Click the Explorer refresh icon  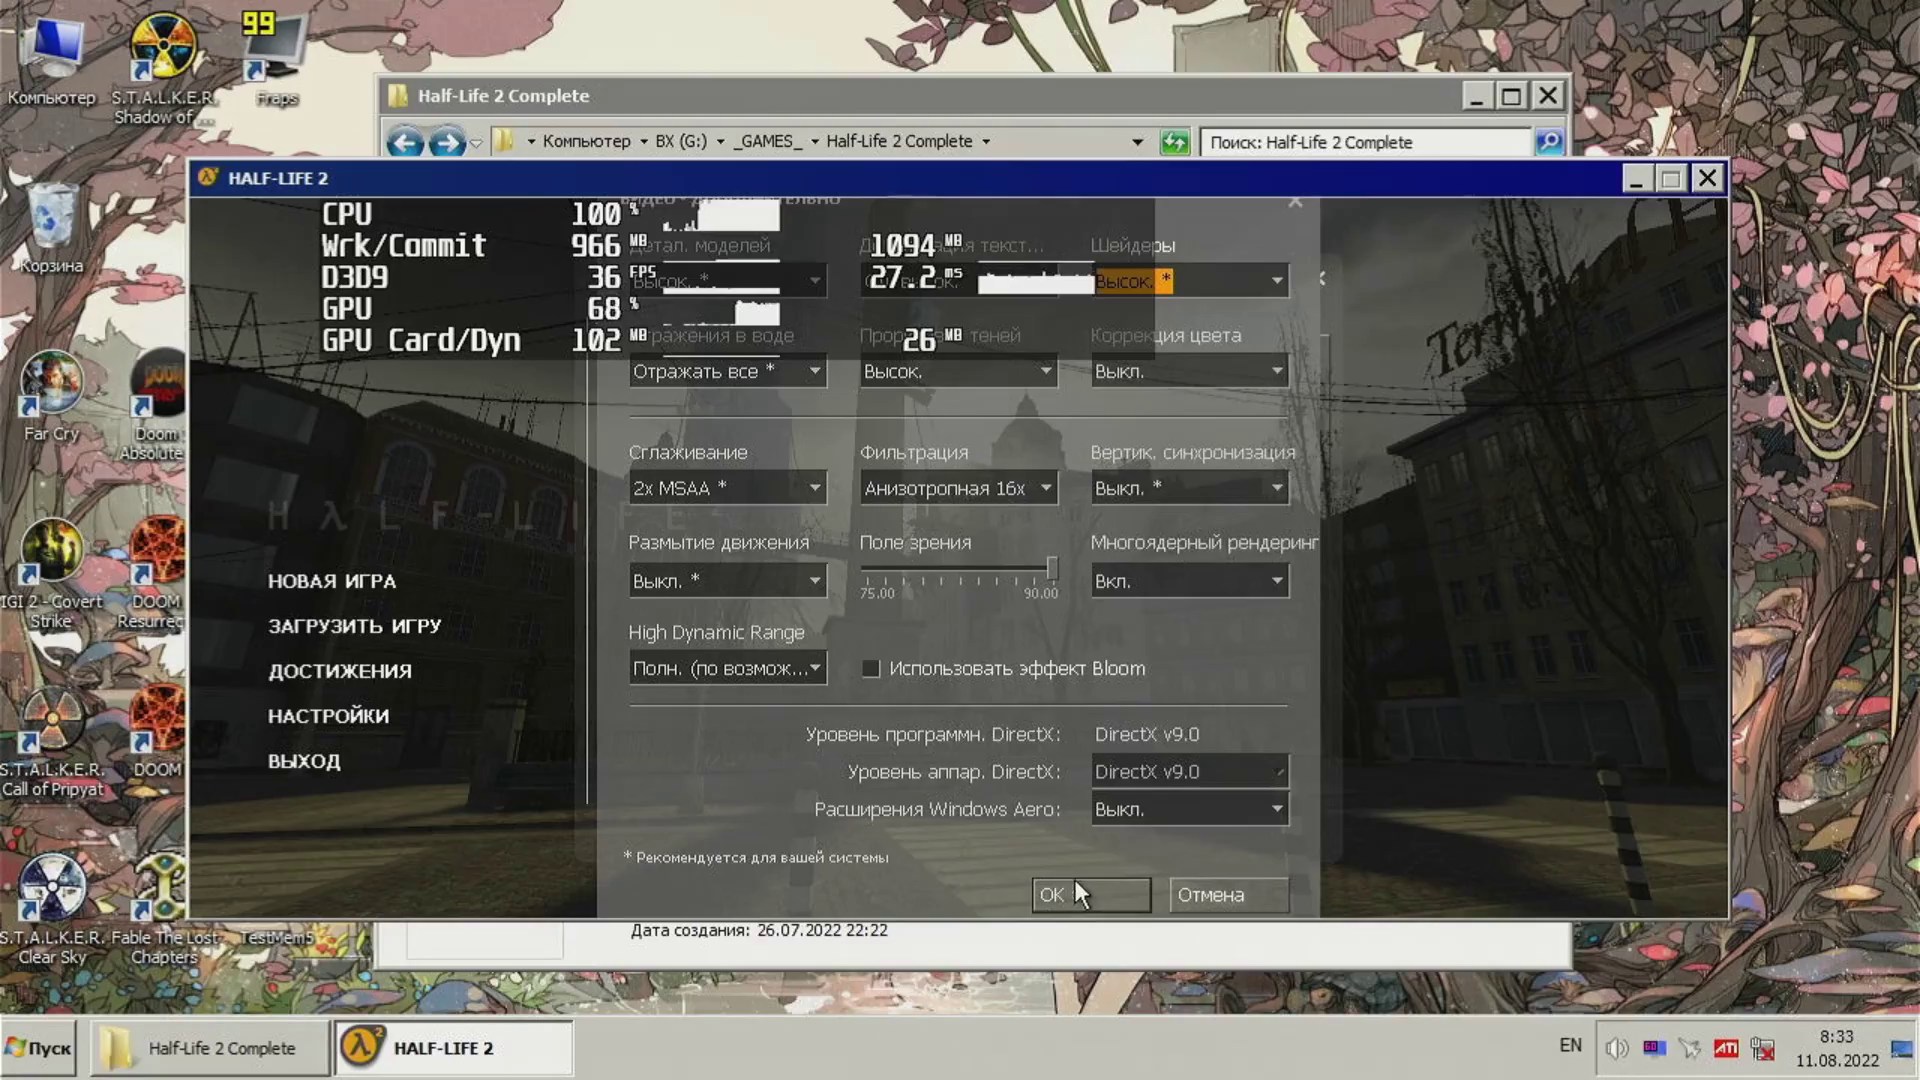[1174, 142]
